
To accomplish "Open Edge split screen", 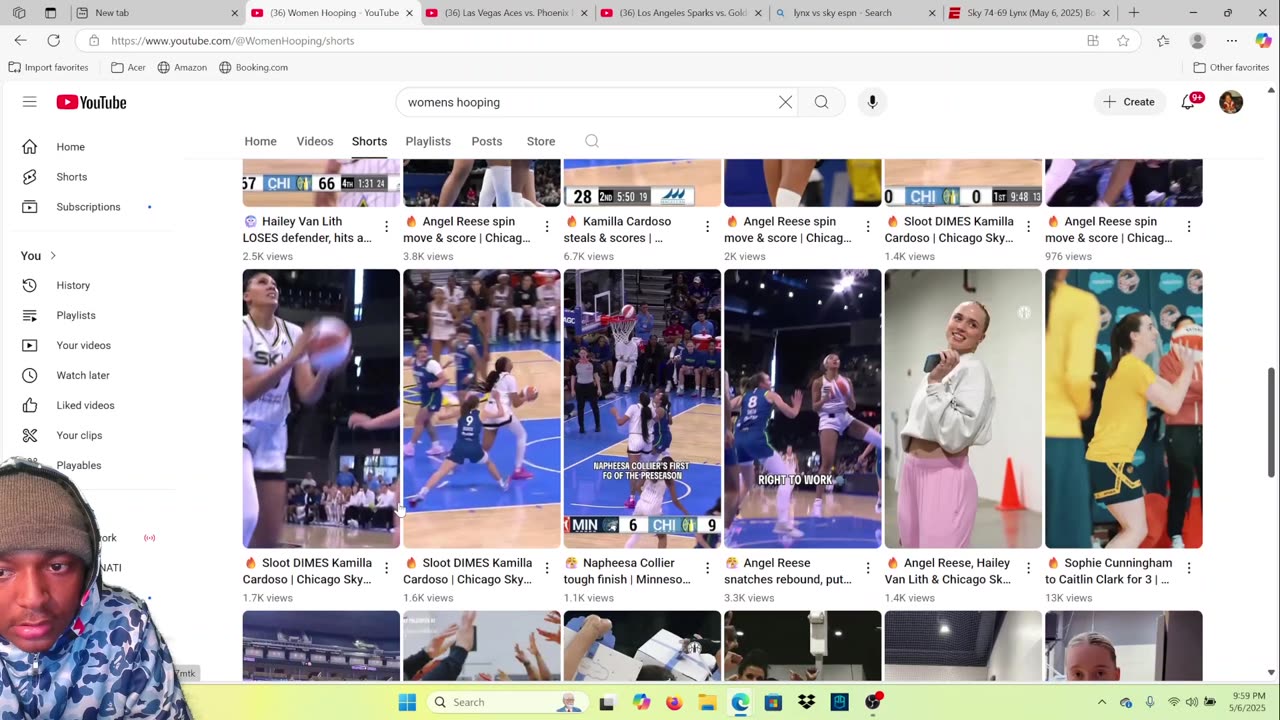I will click(1093, 41).
